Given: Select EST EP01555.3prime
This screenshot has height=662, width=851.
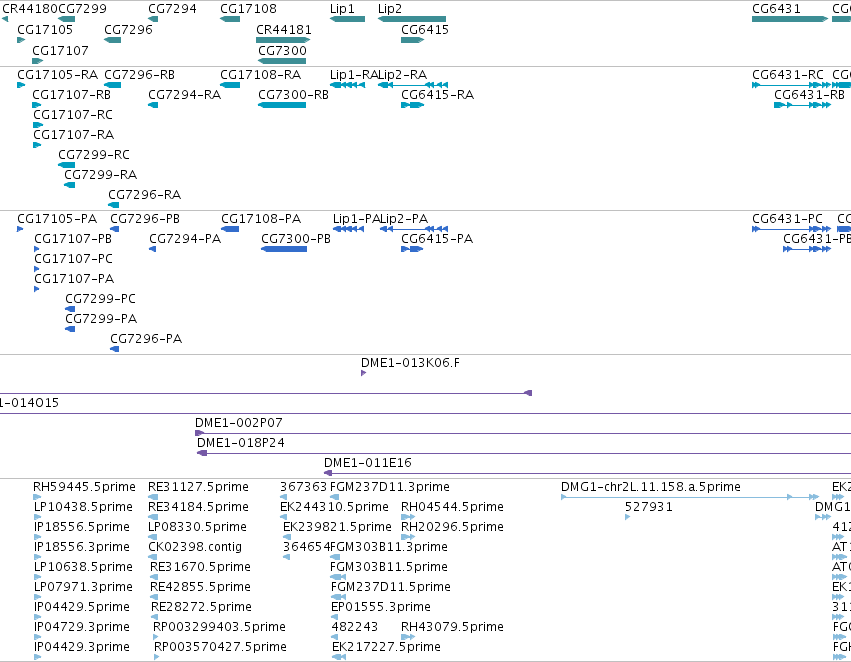Looking at the screenshot, I should 334,617.
